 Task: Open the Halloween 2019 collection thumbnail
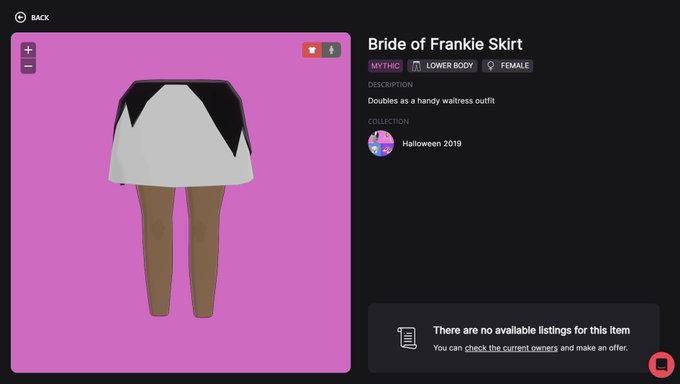[381, 144]
